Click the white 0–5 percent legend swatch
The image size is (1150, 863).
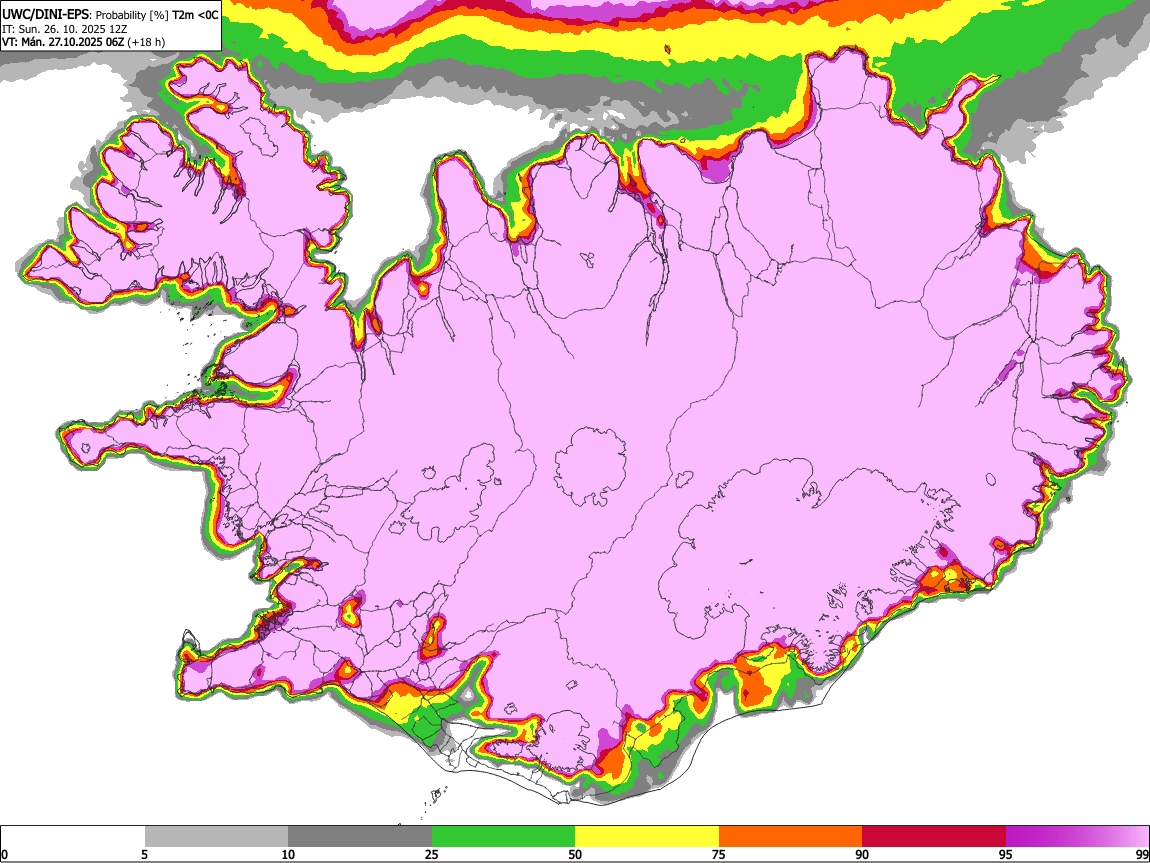tap(73, 837)
